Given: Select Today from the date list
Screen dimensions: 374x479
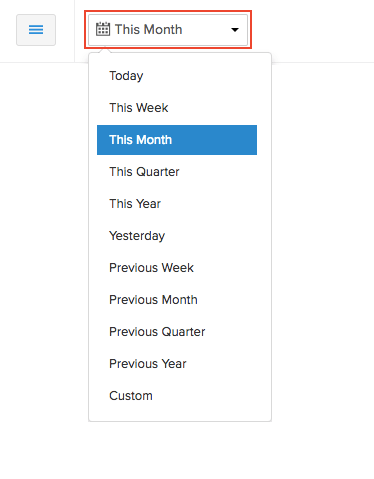Looking at the screenshot, I should pyautogui.click(x=177, y=76).
